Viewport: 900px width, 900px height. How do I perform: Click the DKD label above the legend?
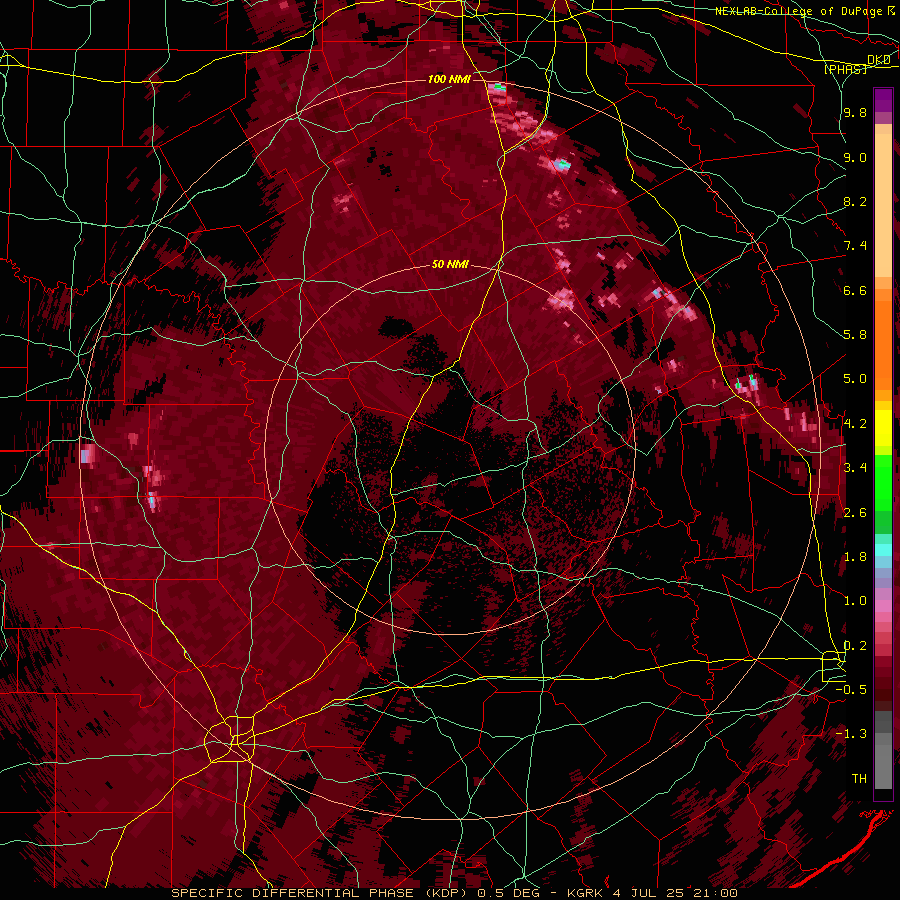click(879, 59)
